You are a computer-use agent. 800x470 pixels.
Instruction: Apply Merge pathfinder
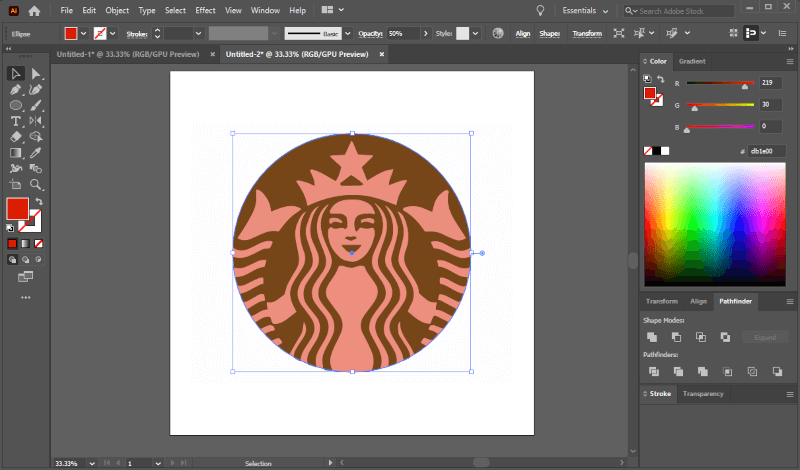(x=703, y=372)
